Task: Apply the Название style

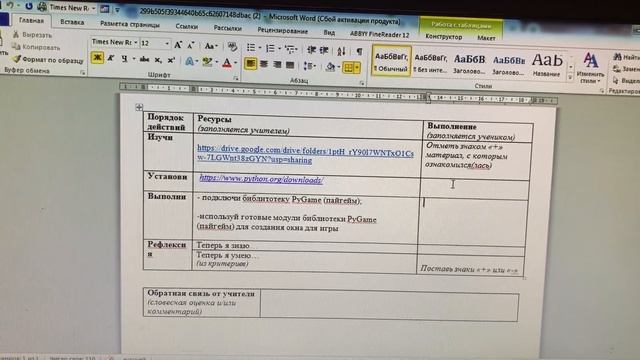Action: pyautogui.click(x=547, y=65)
